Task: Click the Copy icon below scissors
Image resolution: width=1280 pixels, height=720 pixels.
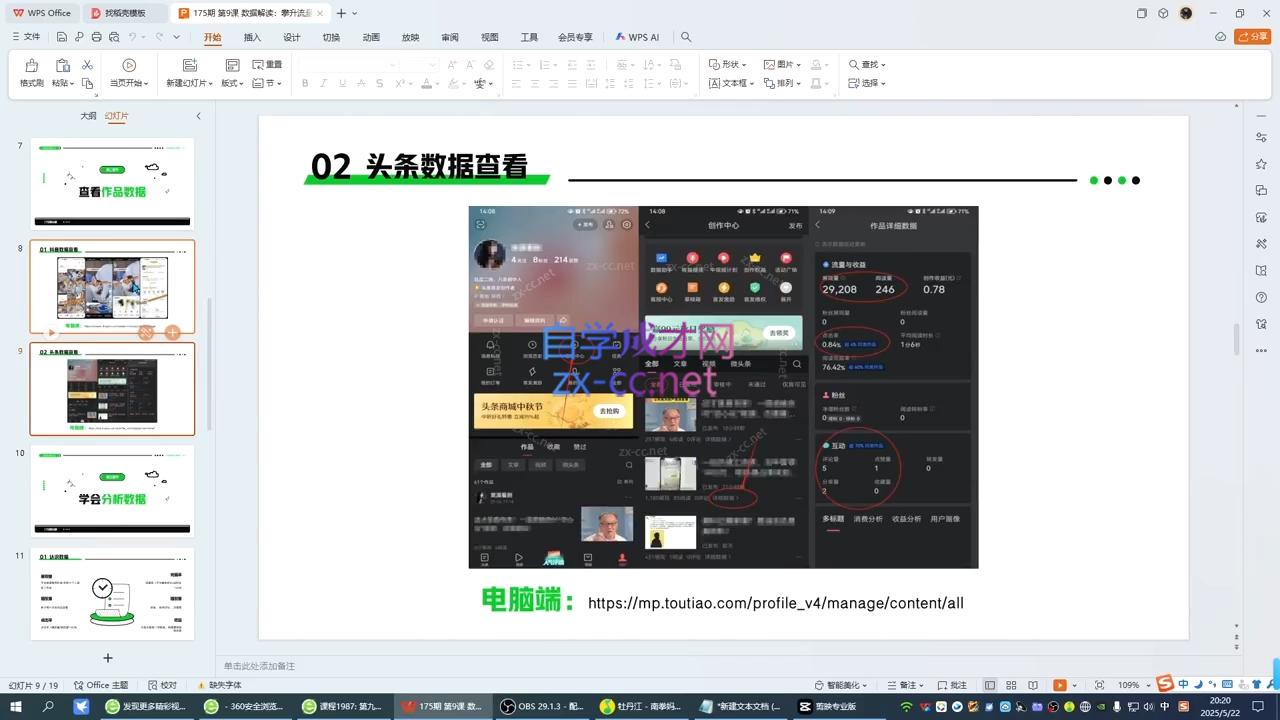Action: coord(87,84)
